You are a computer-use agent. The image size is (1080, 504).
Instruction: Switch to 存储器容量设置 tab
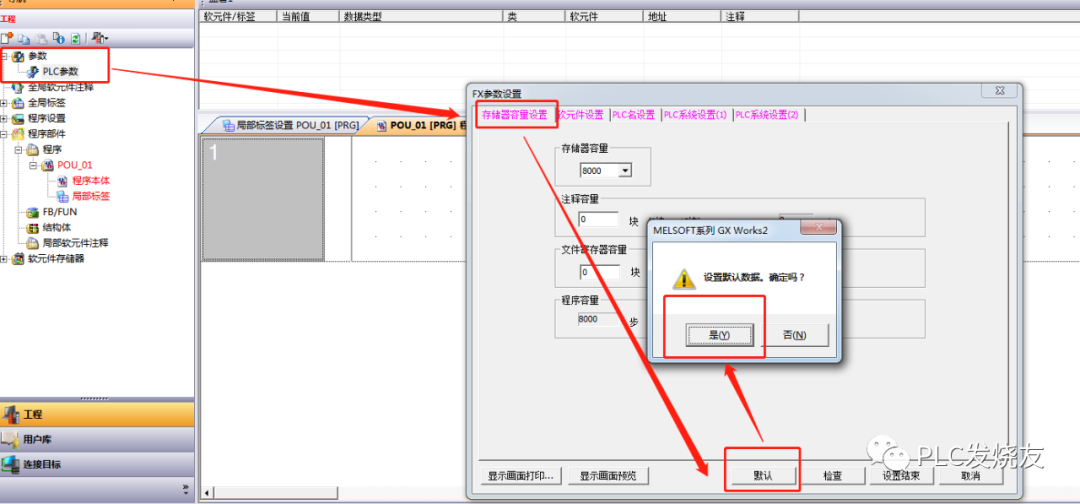point(515,115)
